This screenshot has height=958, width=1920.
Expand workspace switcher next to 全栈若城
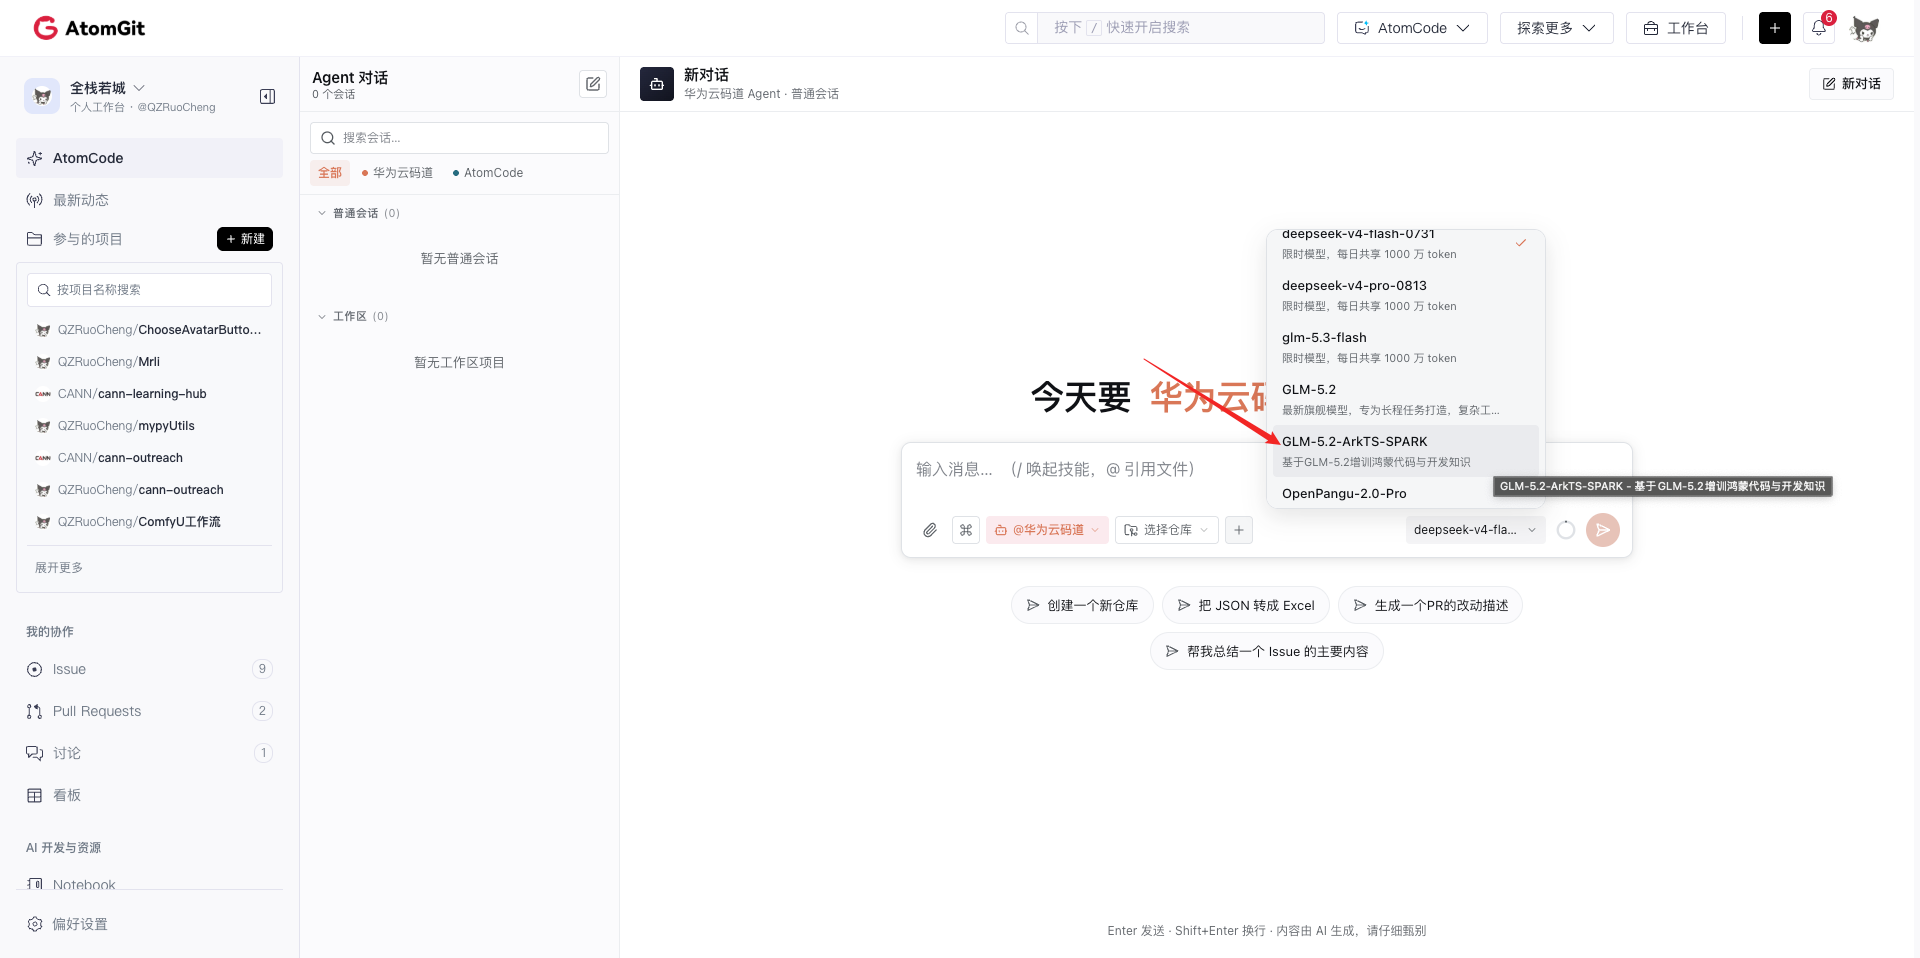(139, 88)
